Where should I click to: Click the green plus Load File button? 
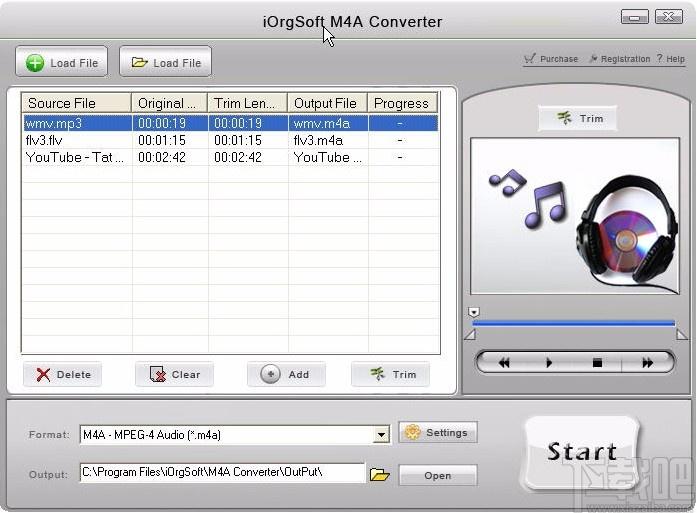click(x=61, y=62)
